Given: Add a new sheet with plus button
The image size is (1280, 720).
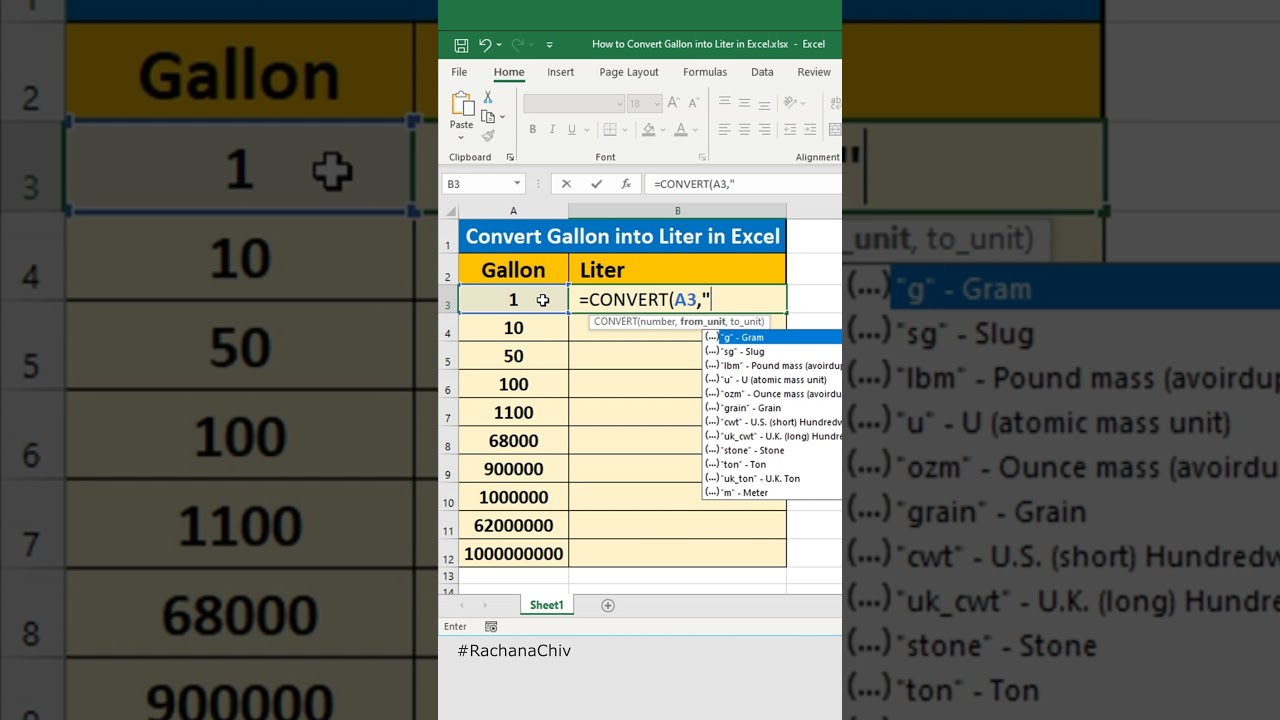Looking at the screenshot, I should [x=607, y=605].
